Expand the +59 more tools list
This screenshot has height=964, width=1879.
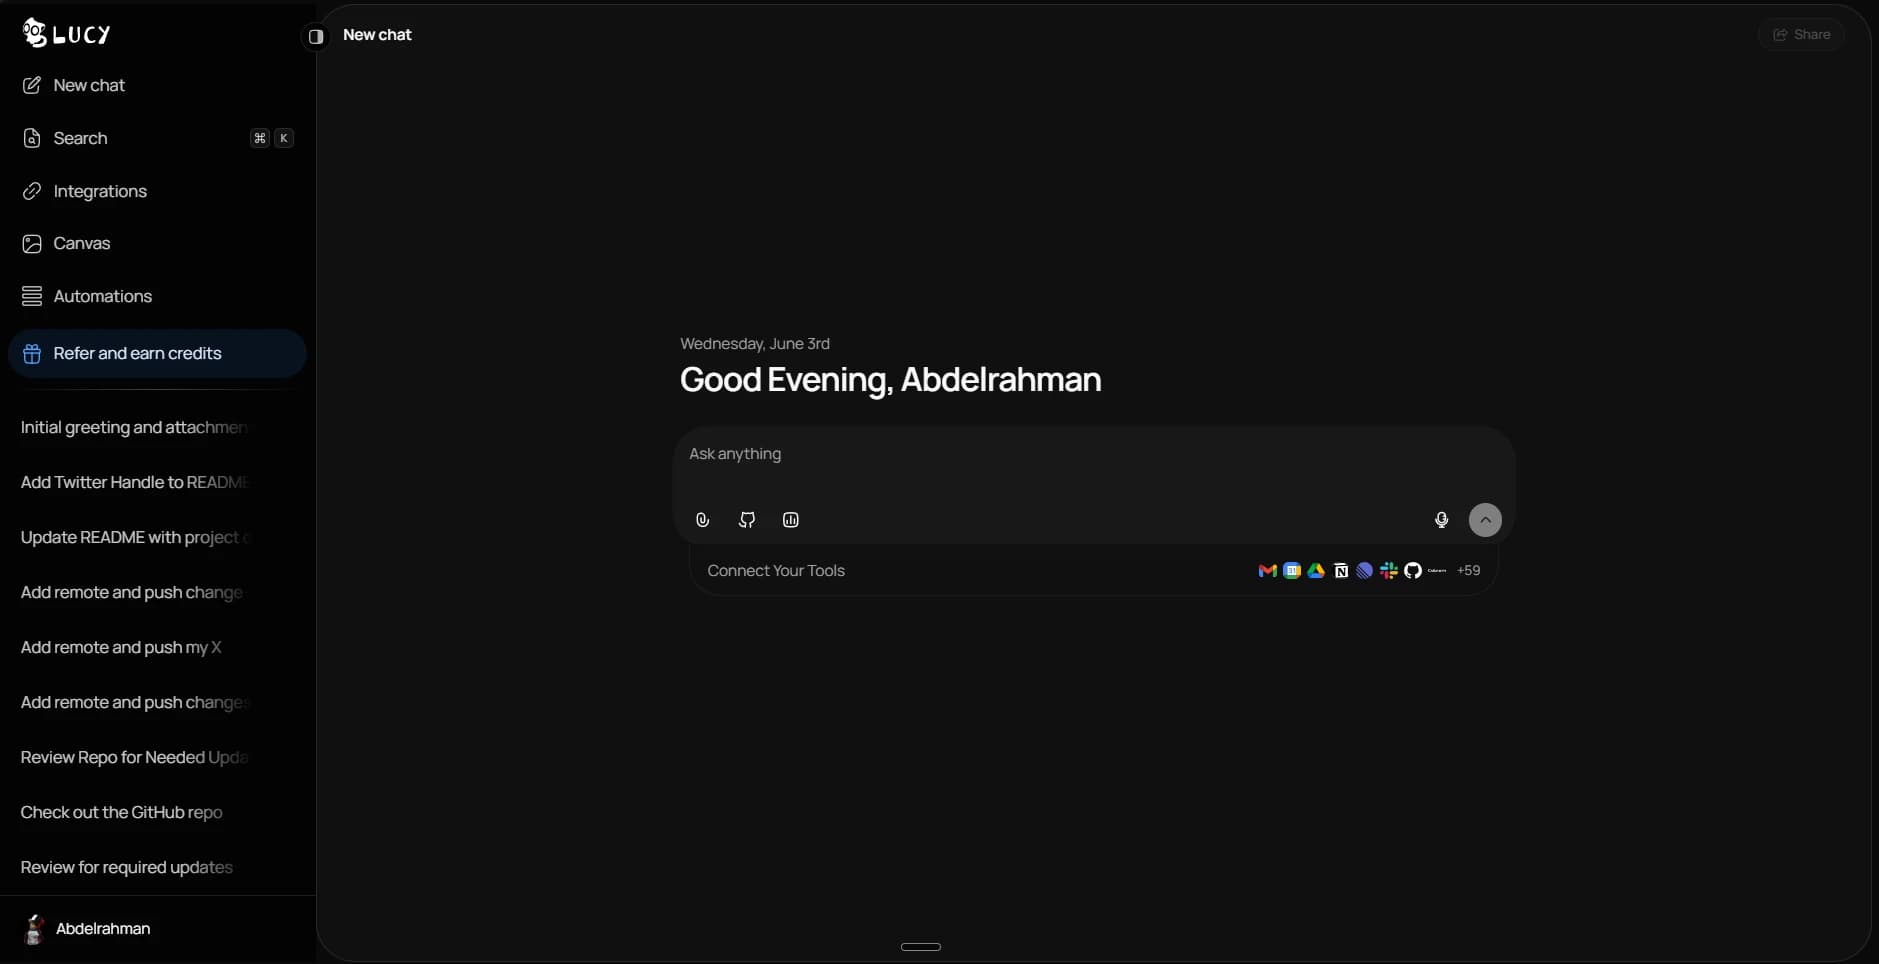coord(1468,571)
